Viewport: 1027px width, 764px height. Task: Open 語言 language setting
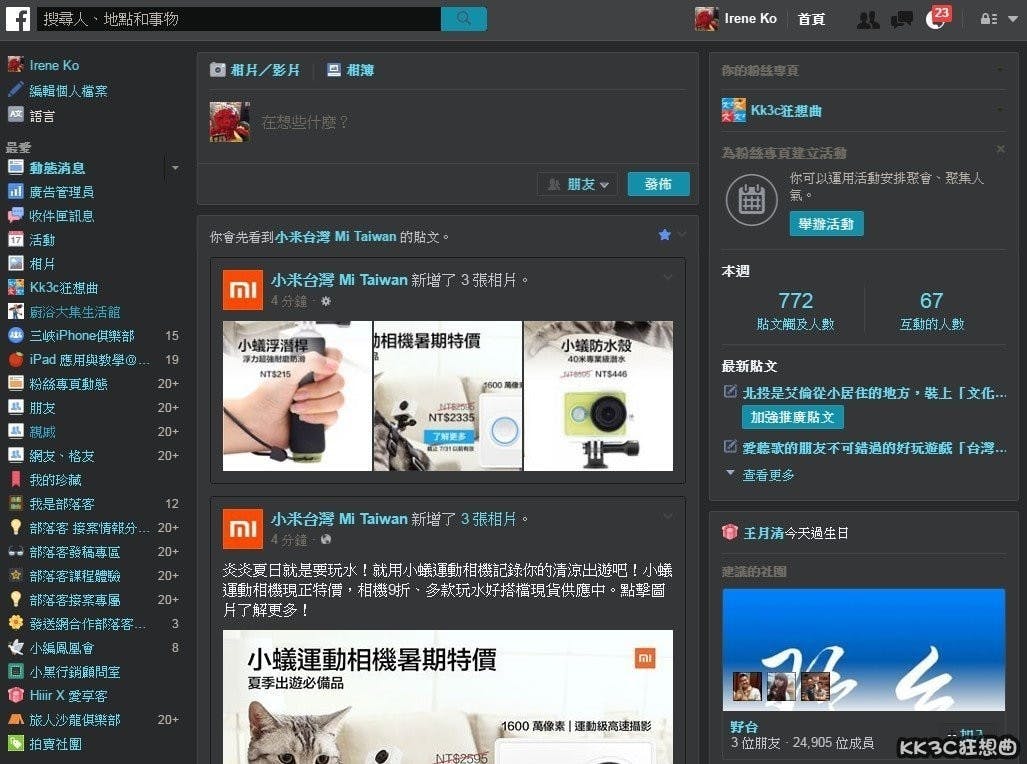(42, 116)
